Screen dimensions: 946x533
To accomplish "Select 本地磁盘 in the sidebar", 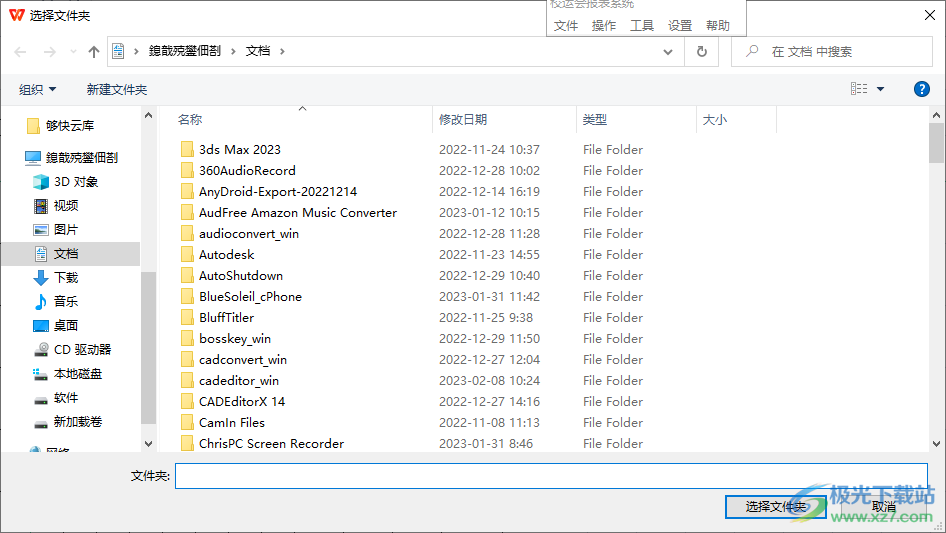I will pyautogui.click(x=78, y=374).
